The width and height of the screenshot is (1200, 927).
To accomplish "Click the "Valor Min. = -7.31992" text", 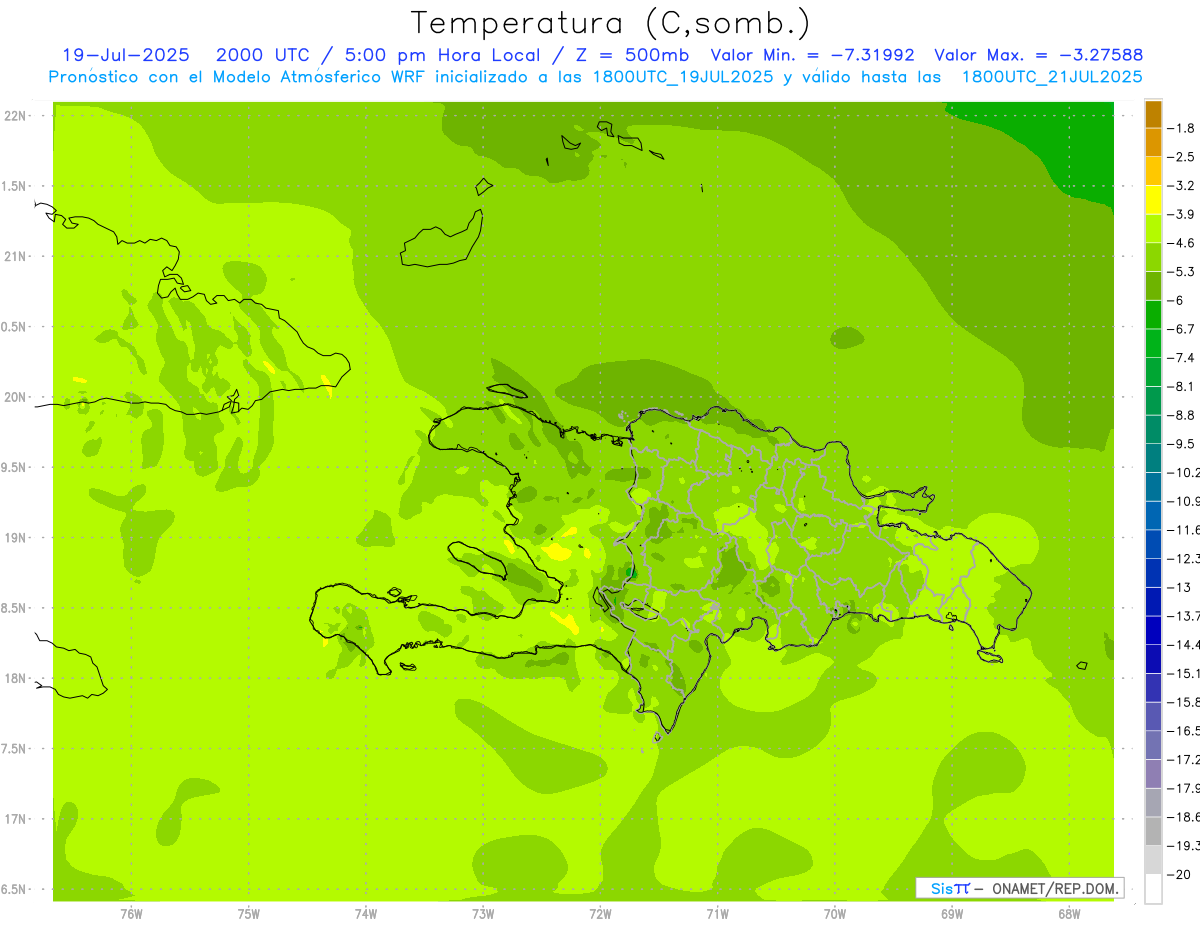I will coord(812,55).
